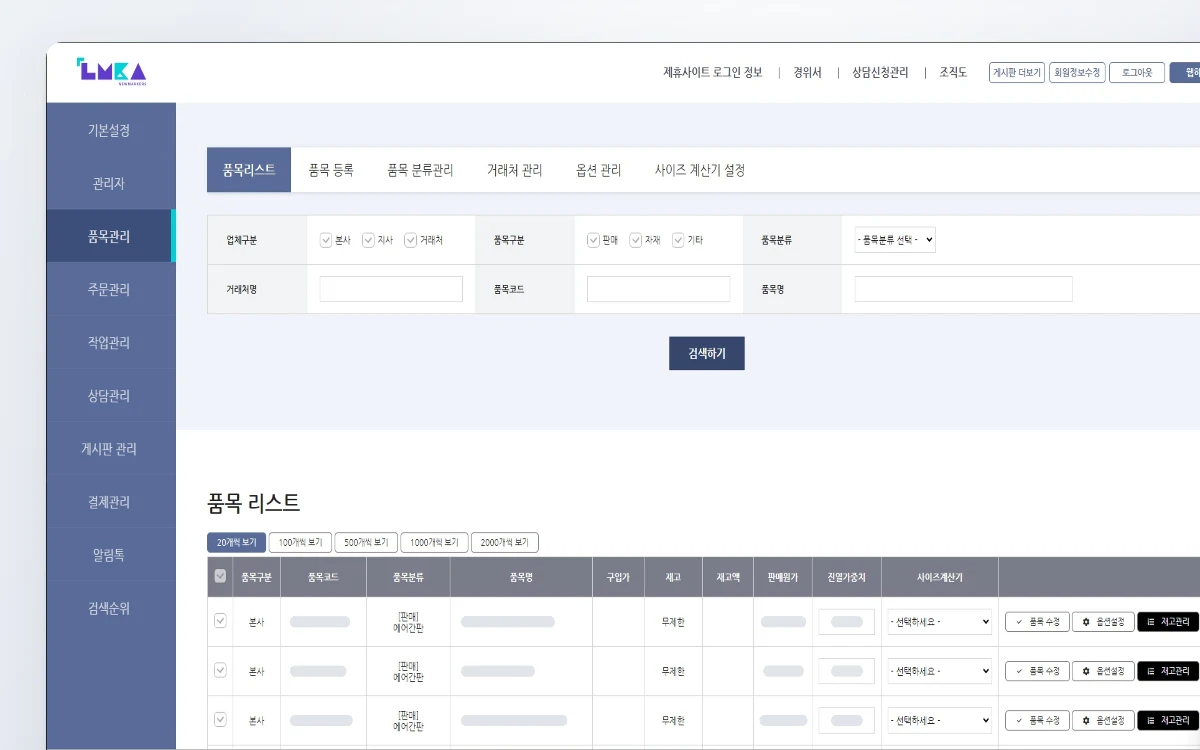This screenshot has width=1200, height=750.
Task: Open 검색순위 in the sidebar
Action: click(109, 608)
